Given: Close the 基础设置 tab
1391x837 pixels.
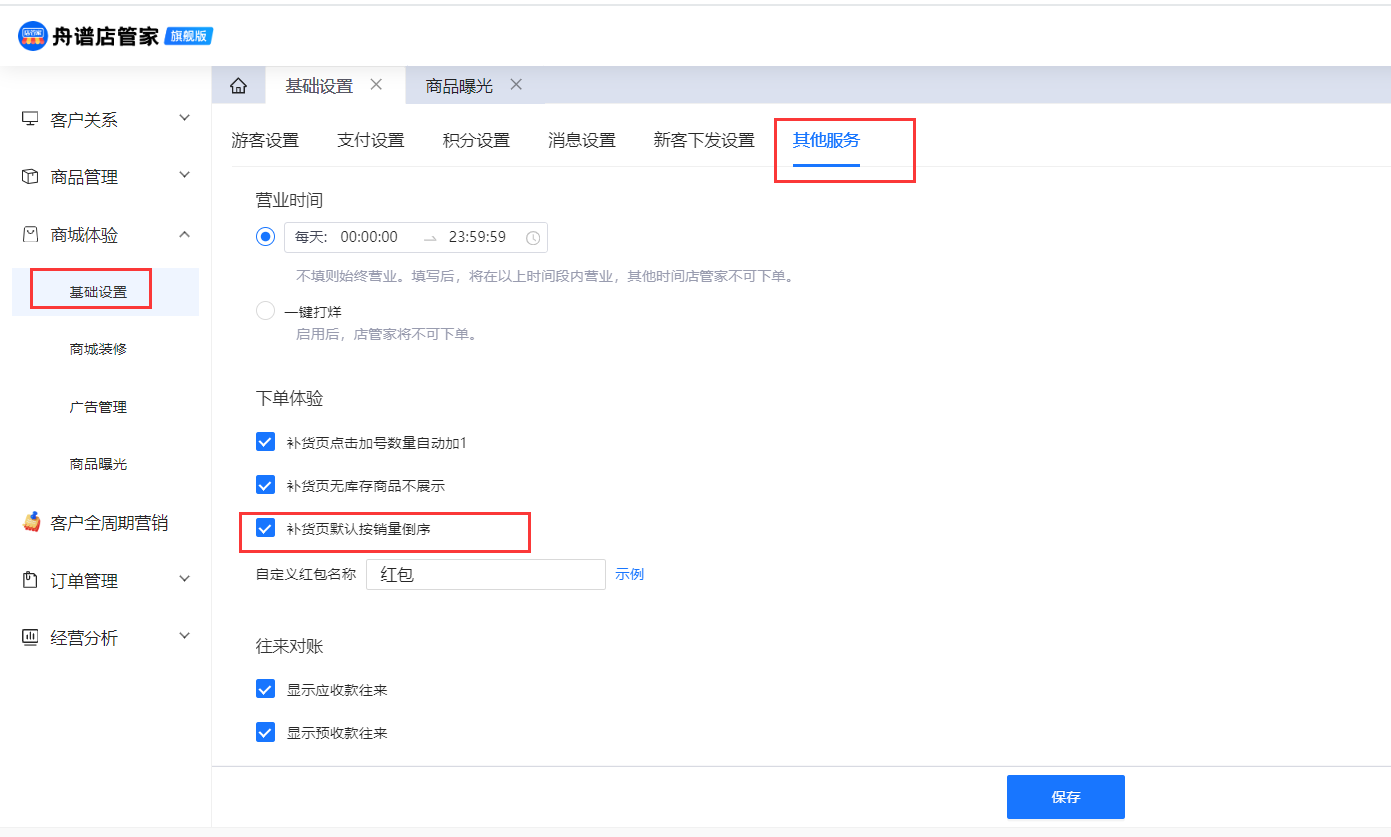Looking at the screenshot, I should pyautogui.click(x=376, y=85).
